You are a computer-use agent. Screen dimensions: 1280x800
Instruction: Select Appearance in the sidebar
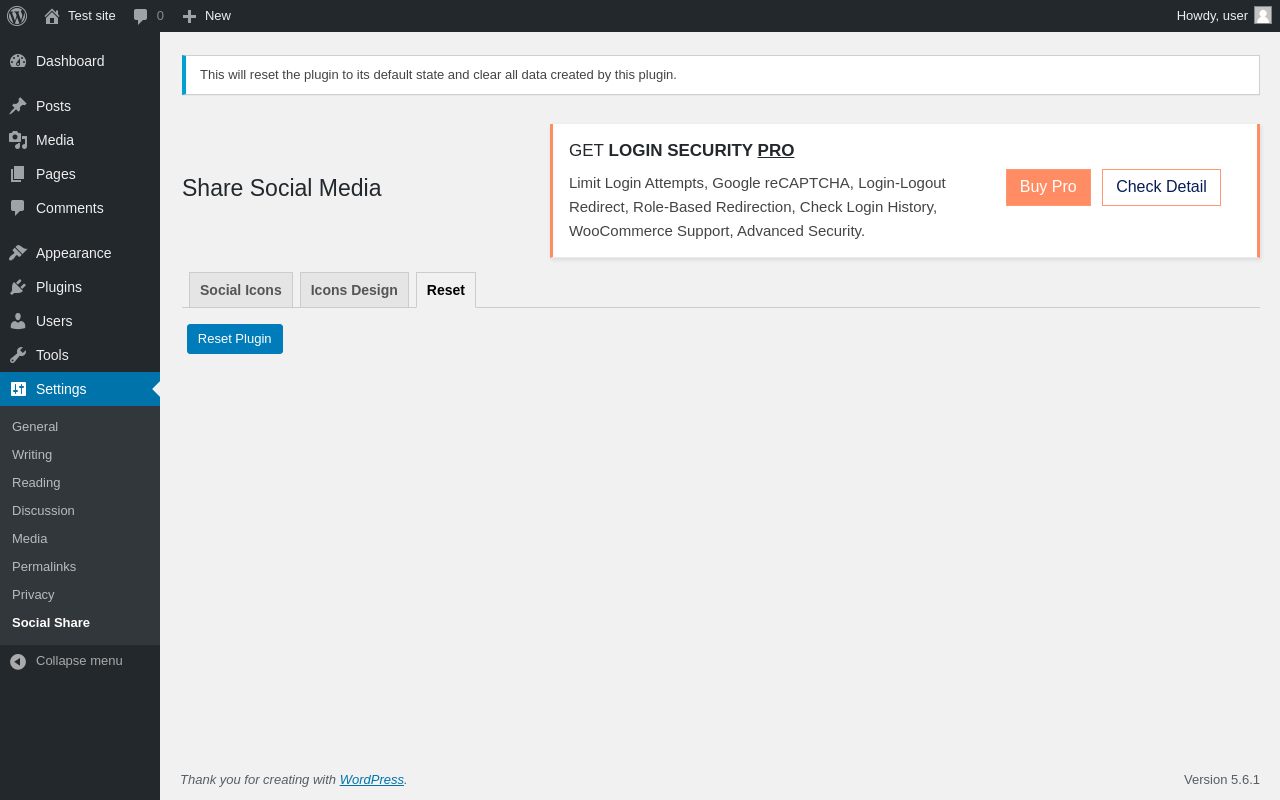pos(80,253)
